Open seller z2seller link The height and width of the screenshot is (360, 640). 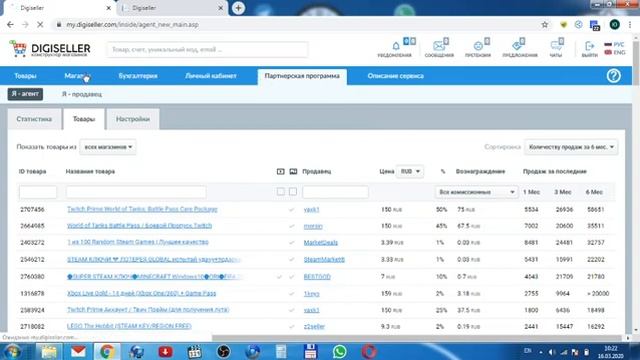[x=314, y=327]
